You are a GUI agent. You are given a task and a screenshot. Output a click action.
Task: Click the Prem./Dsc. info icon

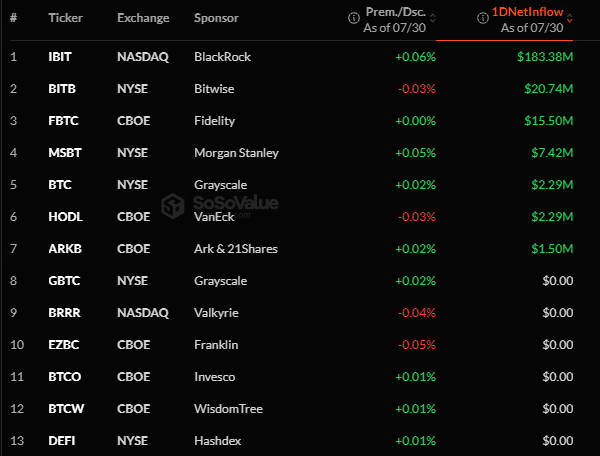pos(354,18)
